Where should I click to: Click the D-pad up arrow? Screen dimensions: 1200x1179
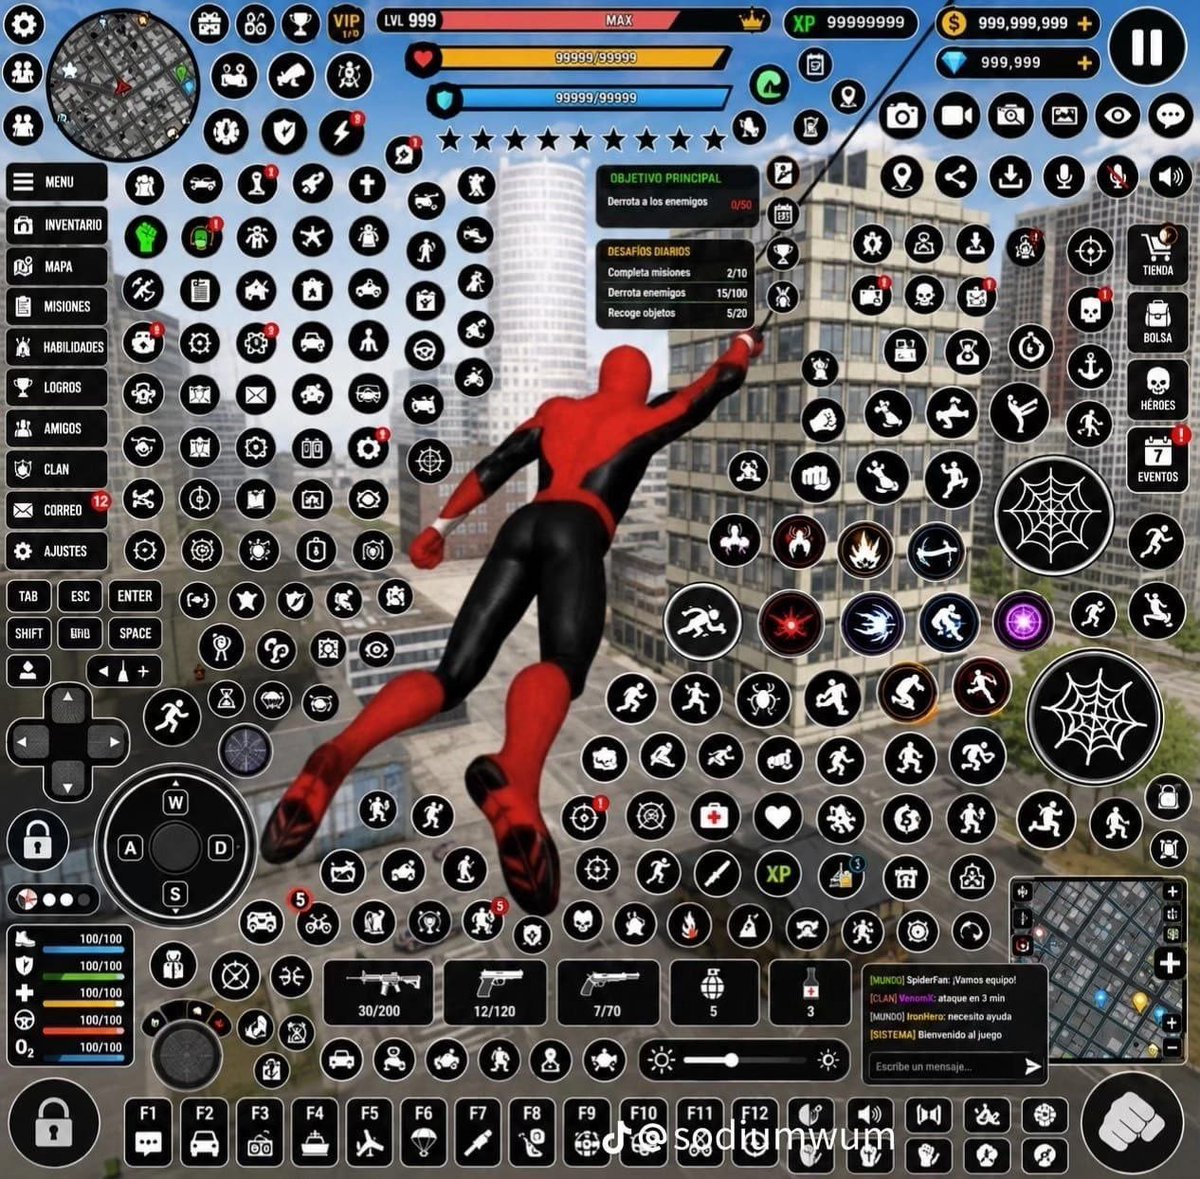point(68,704)
